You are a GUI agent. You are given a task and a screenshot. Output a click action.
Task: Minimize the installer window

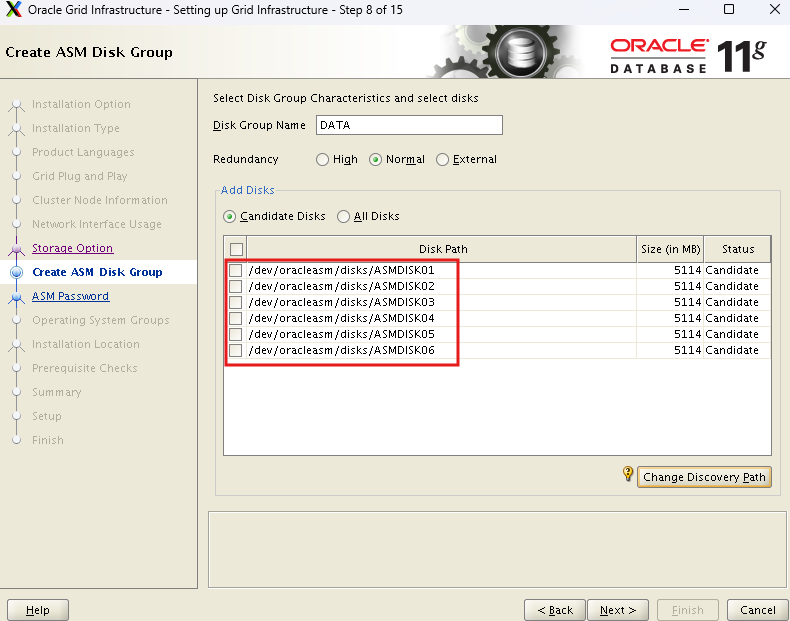coord(684,9)
